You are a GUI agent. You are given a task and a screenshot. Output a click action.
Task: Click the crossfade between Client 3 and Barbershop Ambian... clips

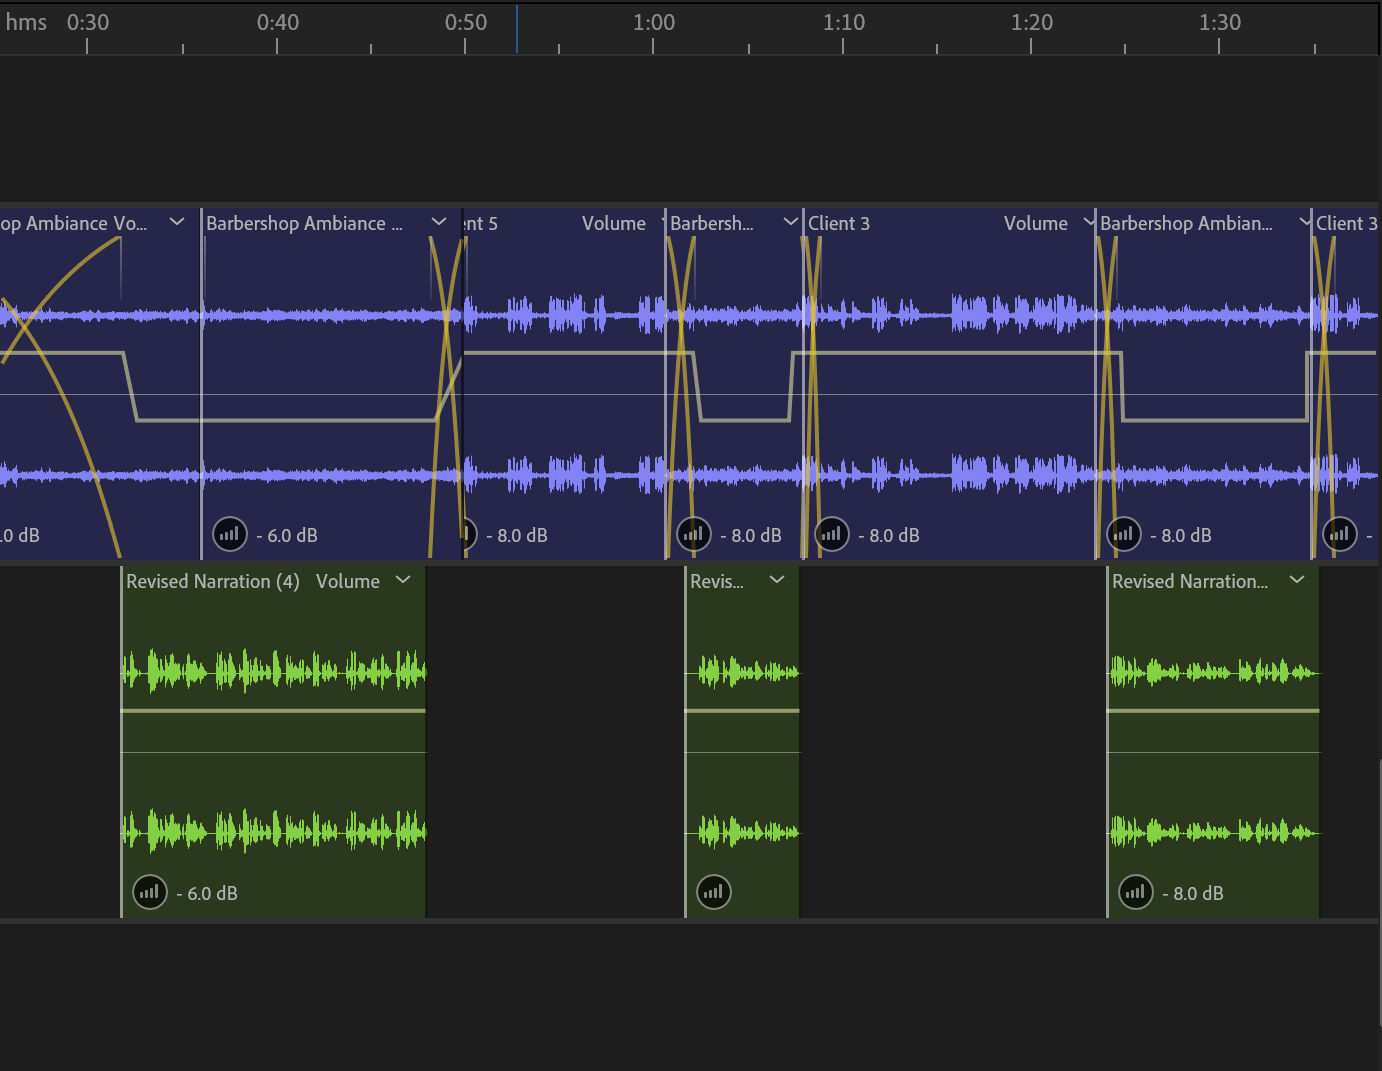click(x=1107, y=396)
